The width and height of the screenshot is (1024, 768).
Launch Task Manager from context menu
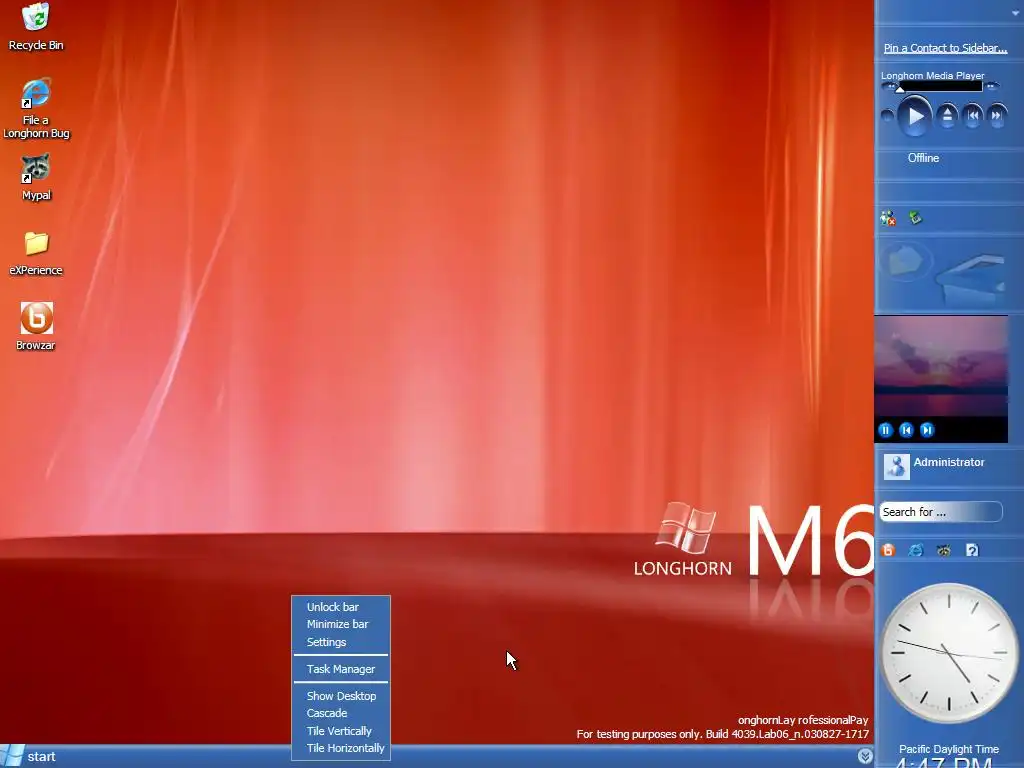click(341, 669)
